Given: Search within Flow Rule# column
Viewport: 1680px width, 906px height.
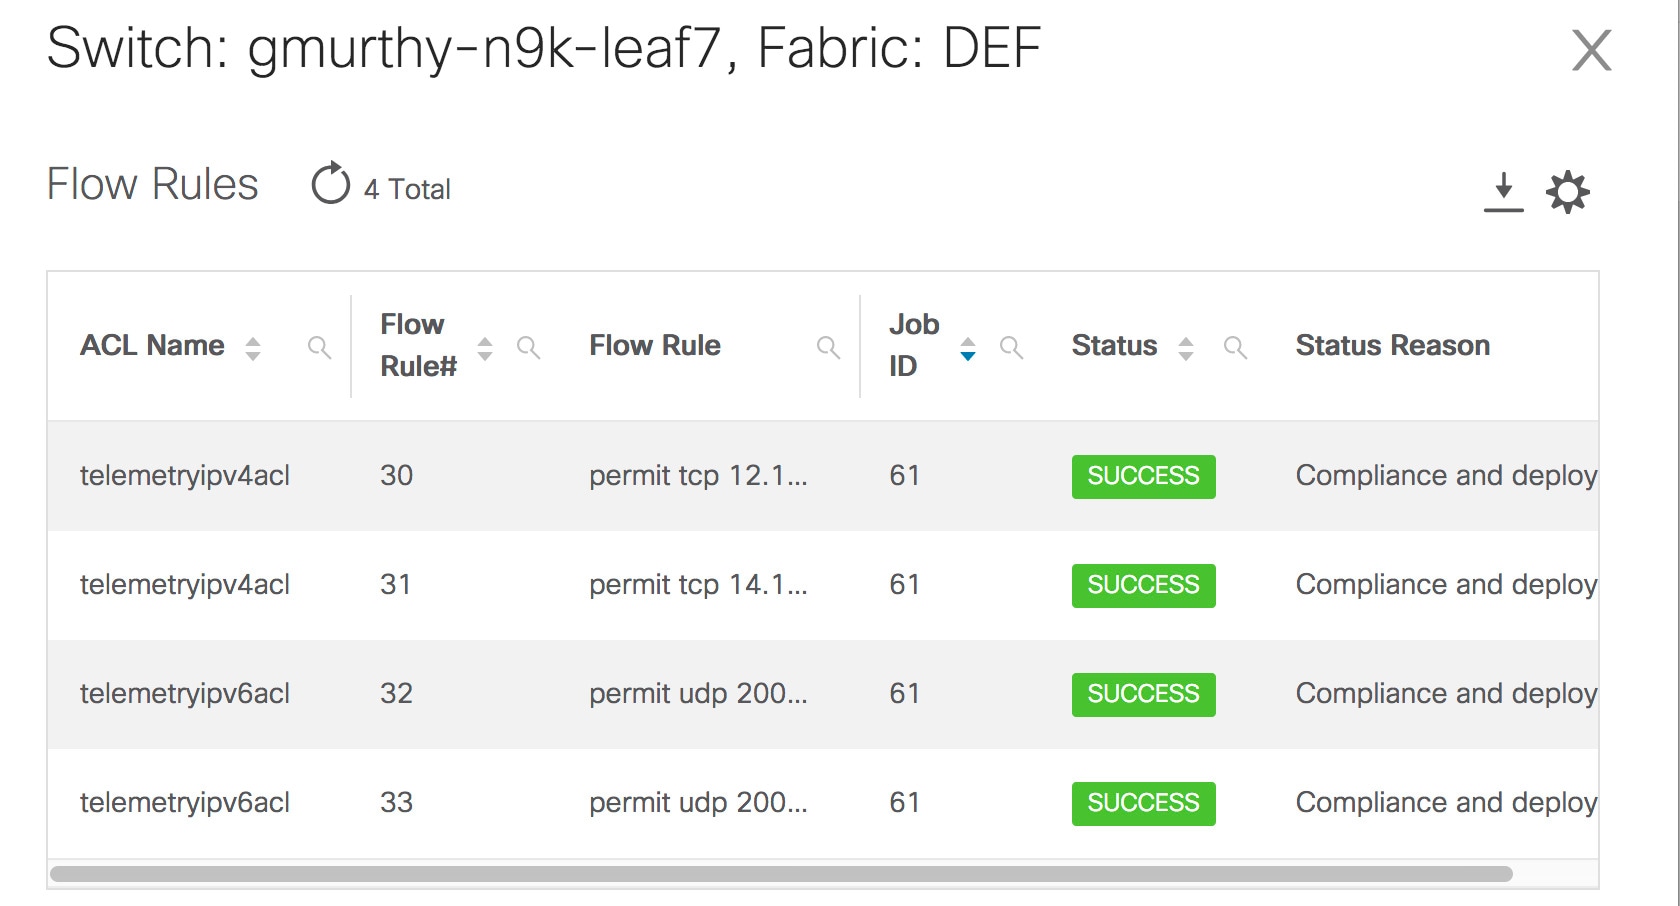Looking at the screenshot, I should coord(528,347).
